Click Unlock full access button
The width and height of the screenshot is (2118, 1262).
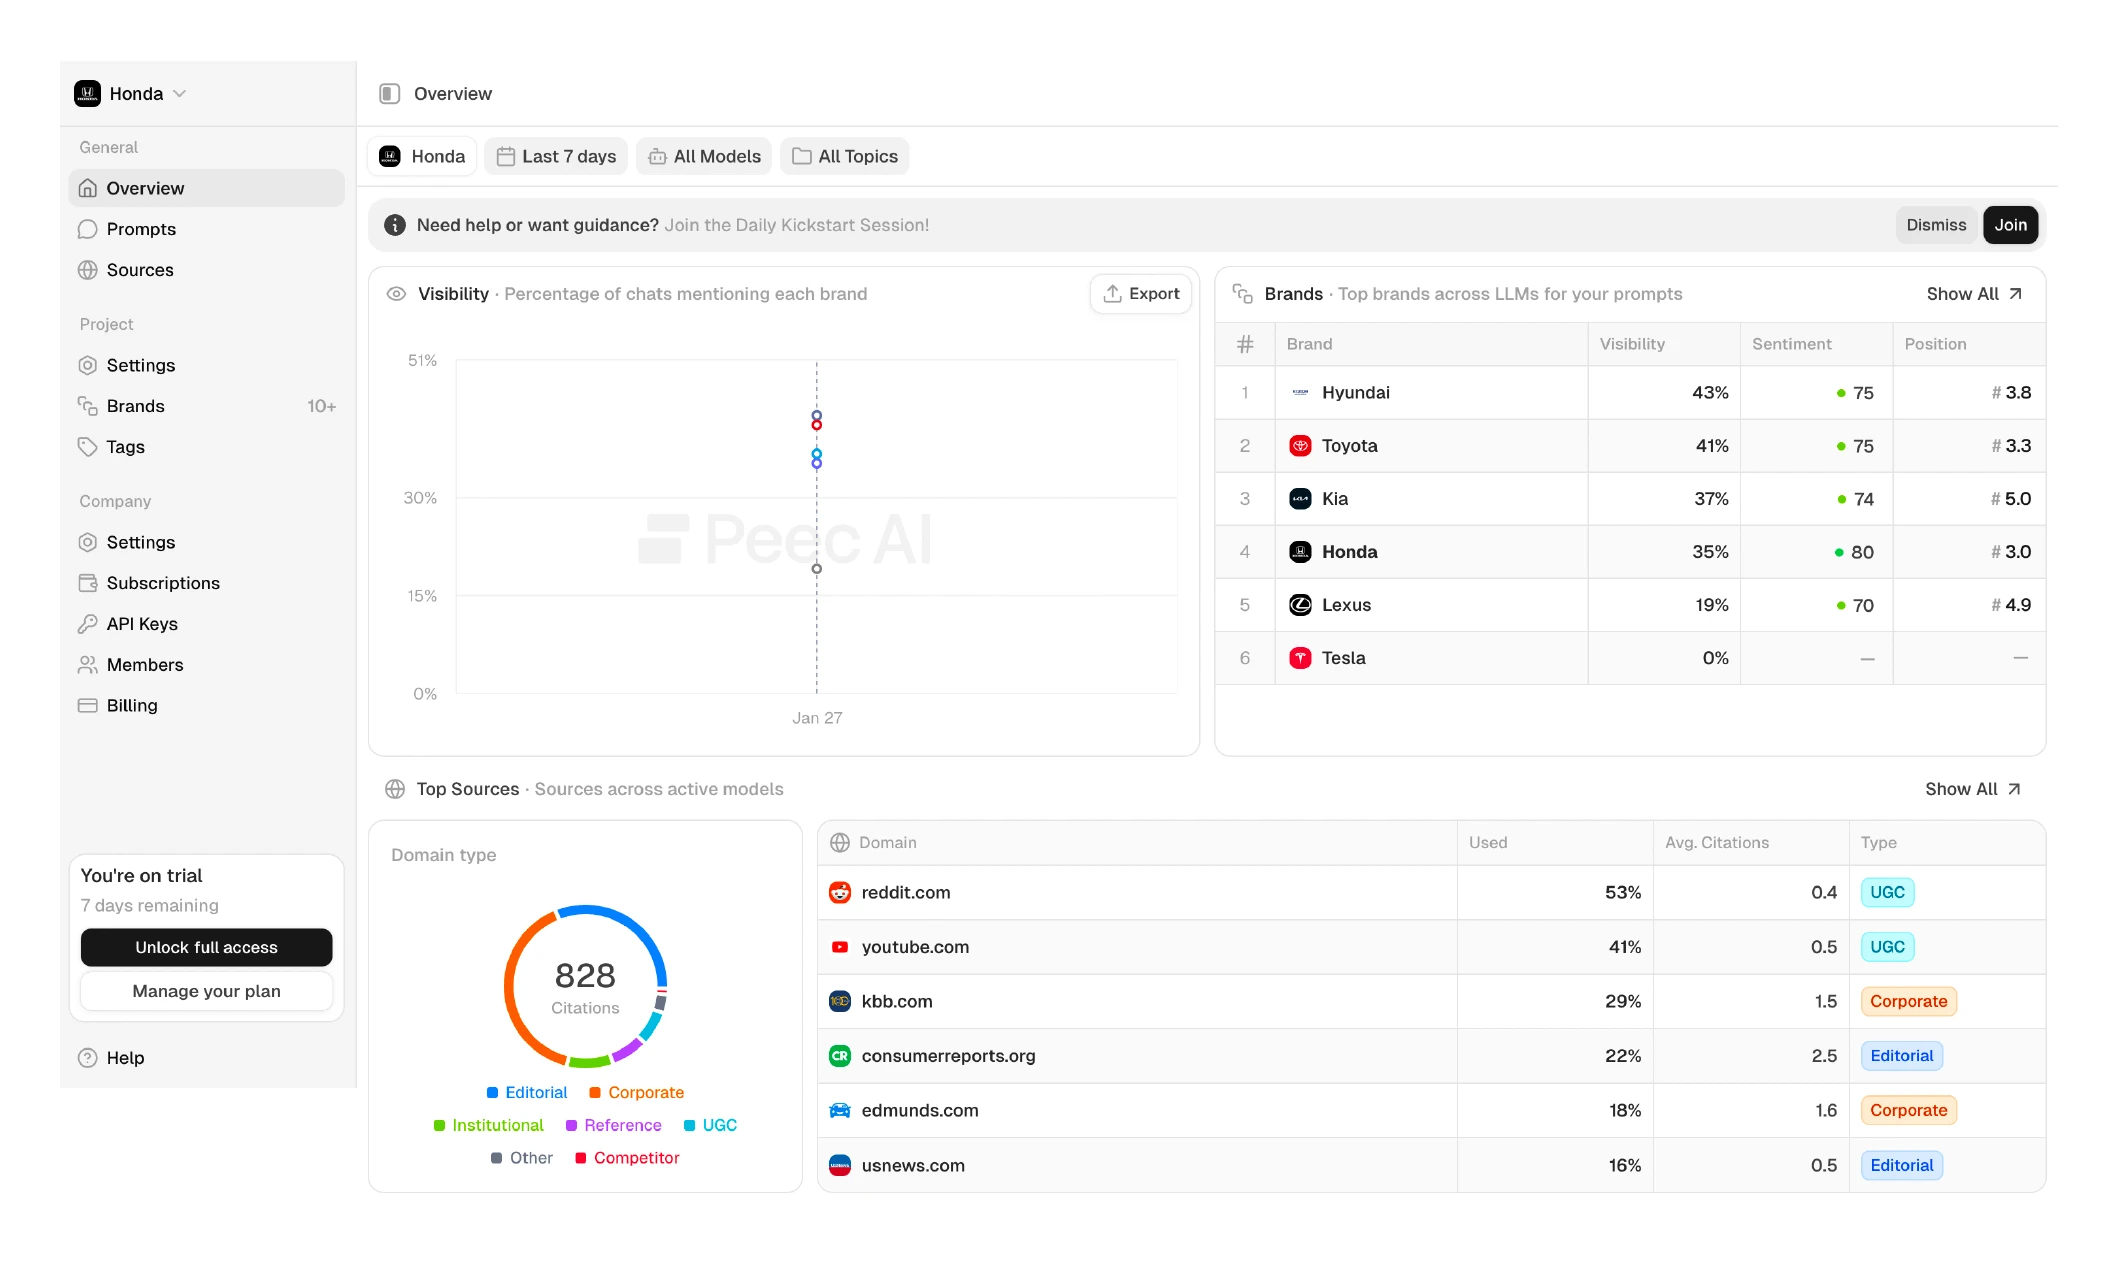[206, 947]
